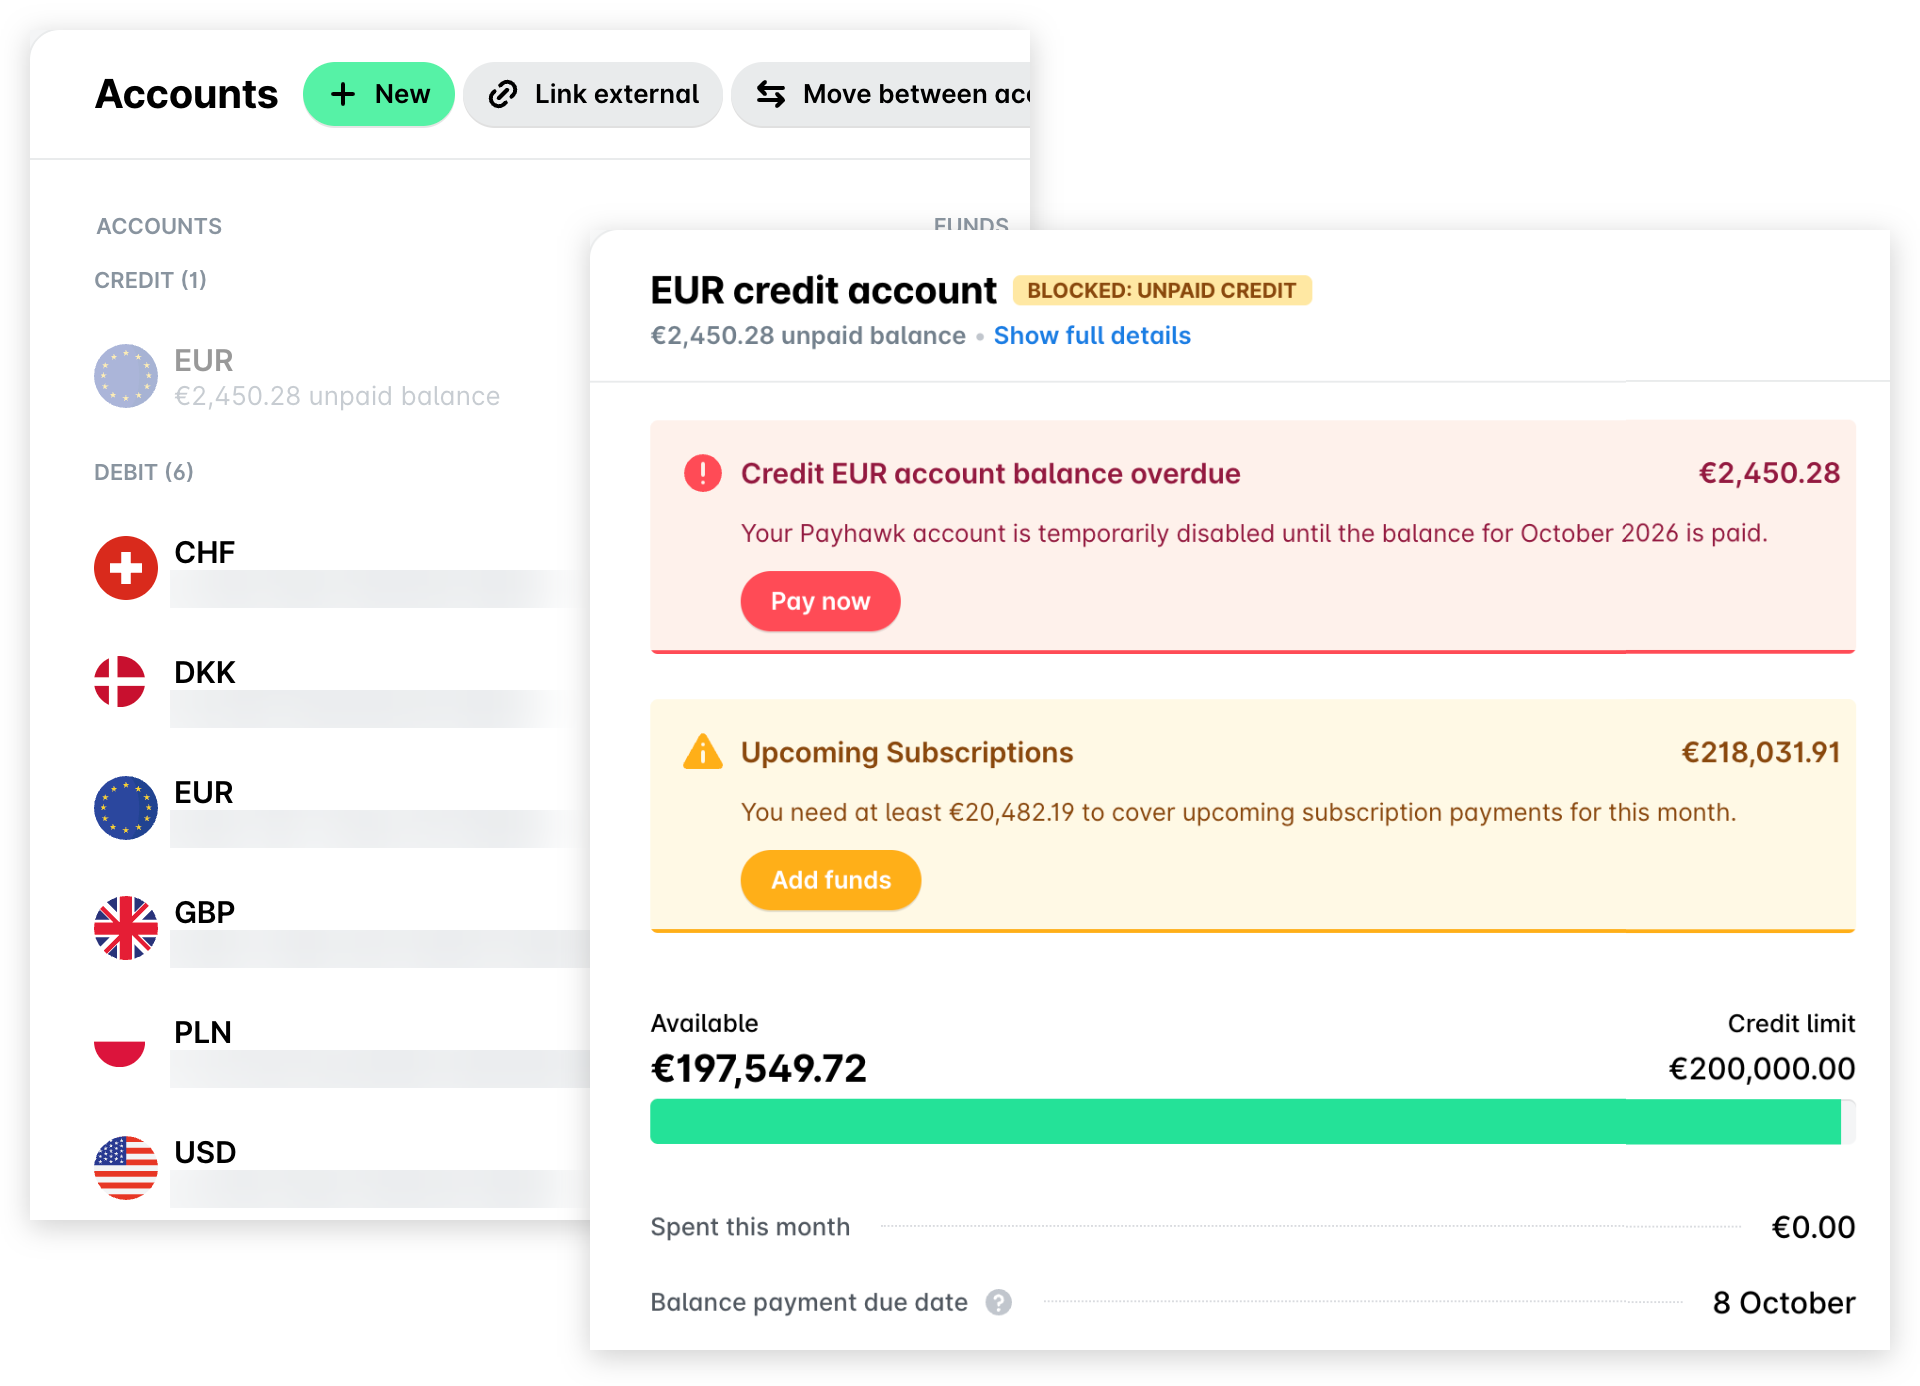
Task: Click the Polish flag icon for PLN
Action: coord(120,1042)
